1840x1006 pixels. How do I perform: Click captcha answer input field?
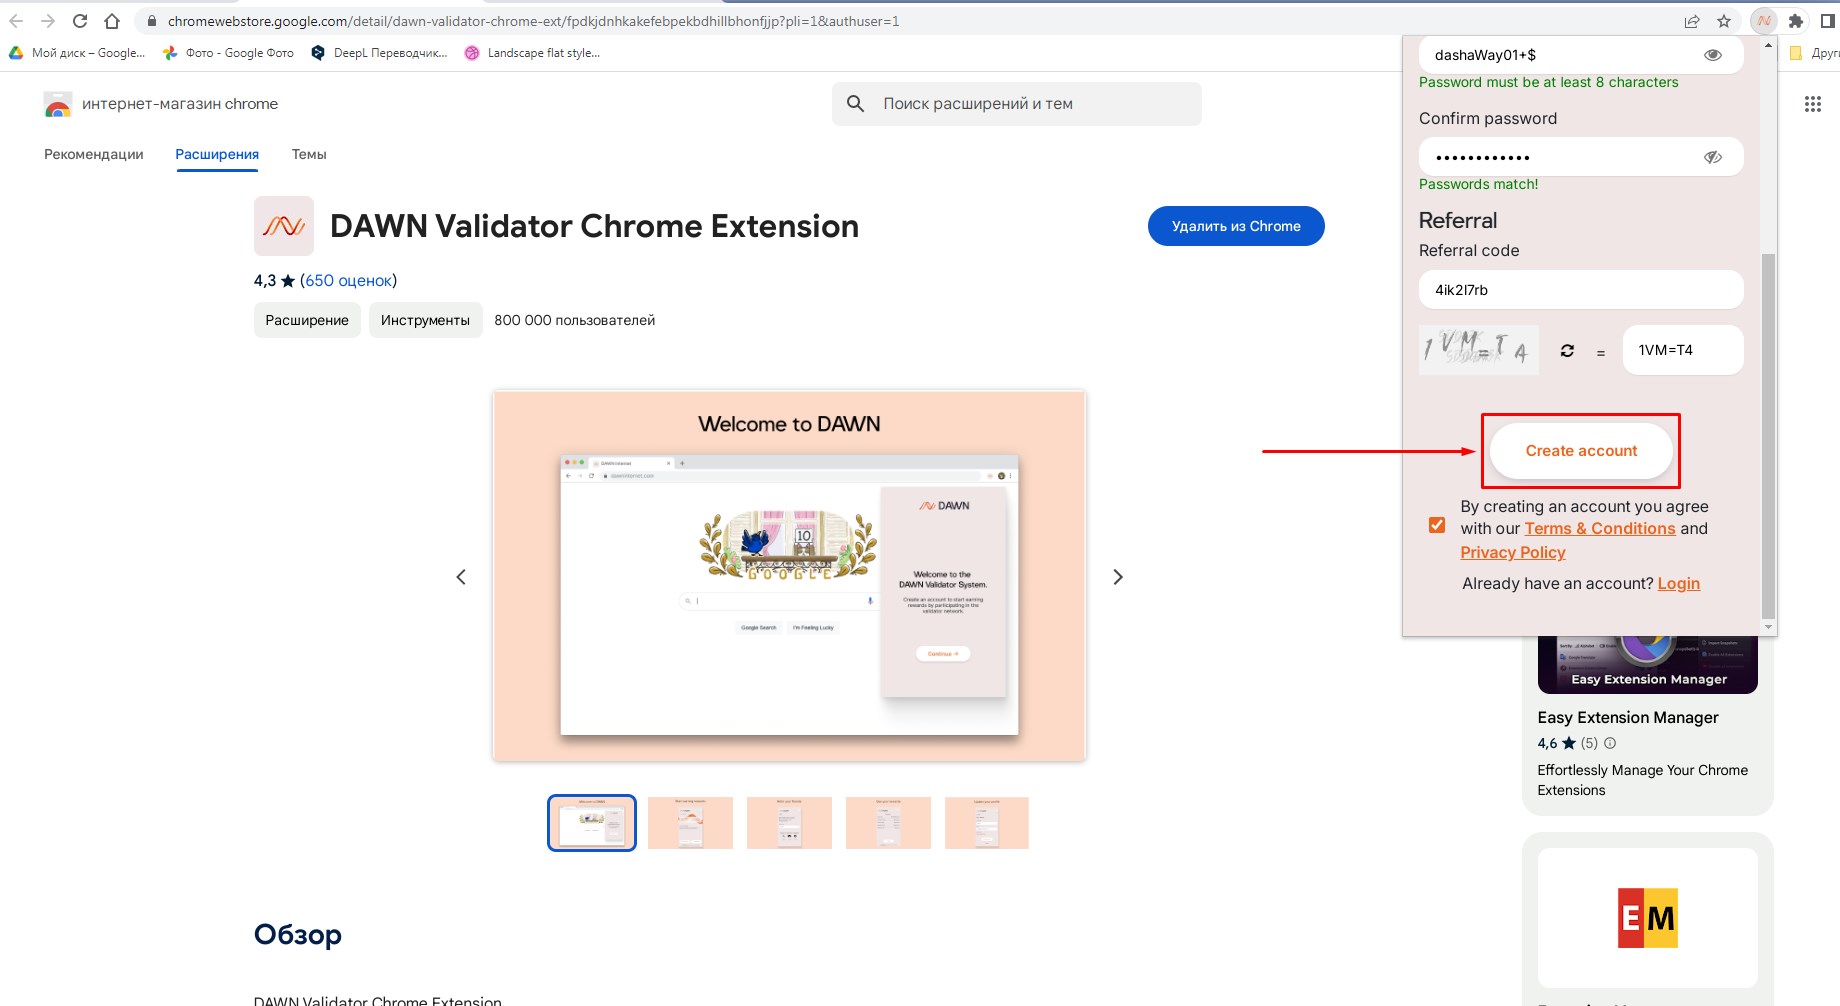(1683, 350)
